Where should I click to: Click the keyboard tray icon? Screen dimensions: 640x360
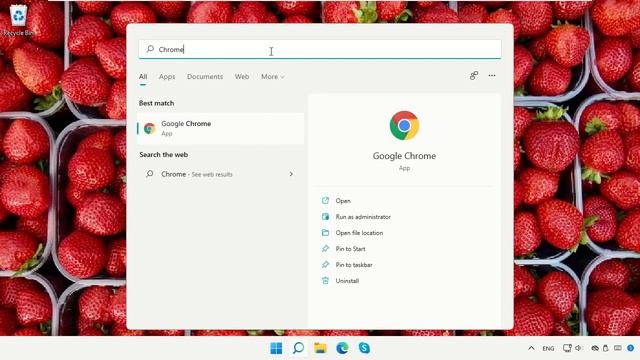618,348
